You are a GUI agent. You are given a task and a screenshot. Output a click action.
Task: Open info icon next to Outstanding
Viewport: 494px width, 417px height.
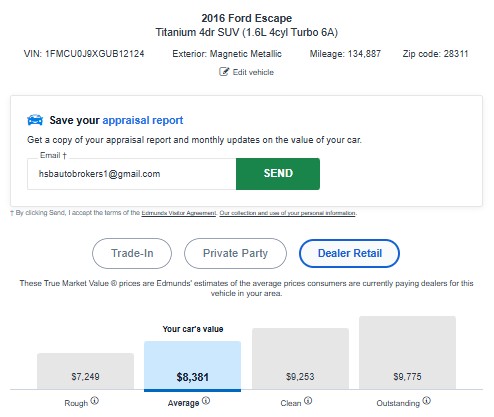point(427,401)
